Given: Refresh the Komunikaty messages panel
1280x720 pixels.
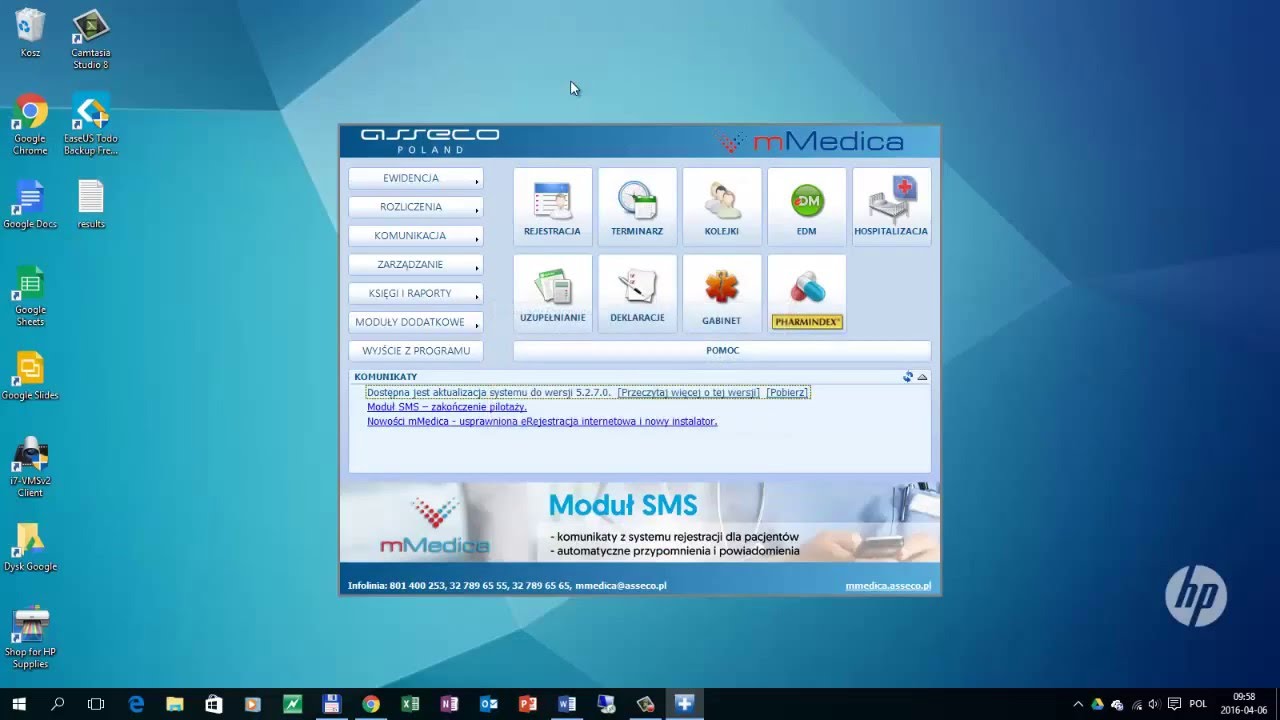Looking at the screenshot, I should (908, 377).
